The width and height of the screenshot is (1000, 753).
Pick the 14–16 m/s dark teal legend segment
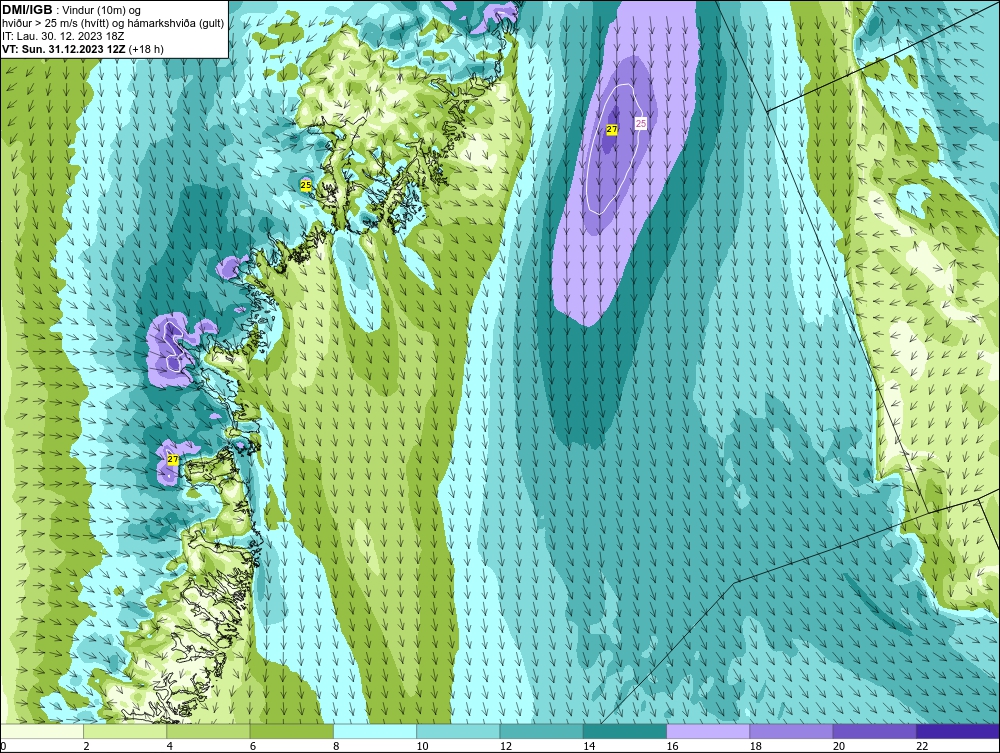pyautogui.click(x=624, y=731)
